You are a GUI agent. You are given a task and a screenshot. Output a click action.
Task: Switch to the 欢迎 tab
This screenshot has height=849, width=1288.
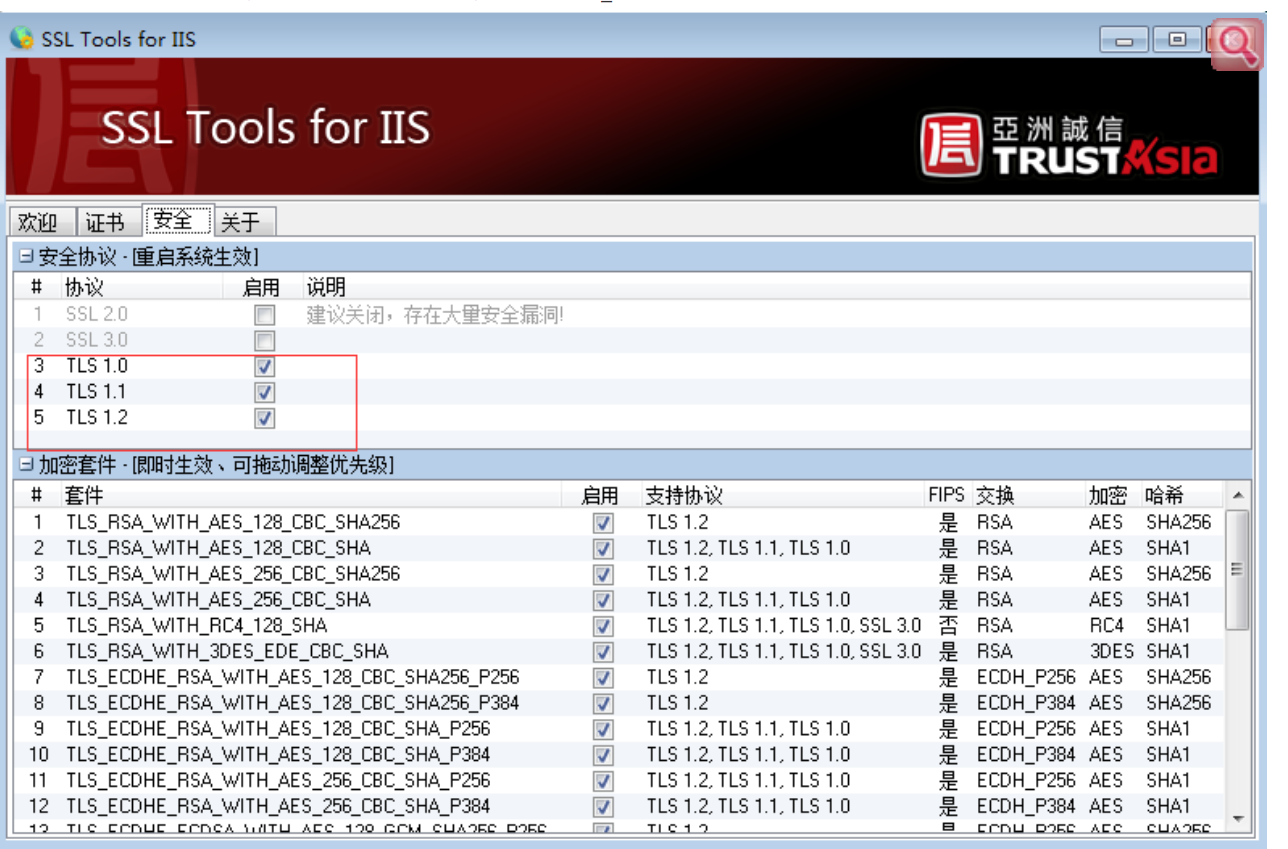[x=38, y=222]
